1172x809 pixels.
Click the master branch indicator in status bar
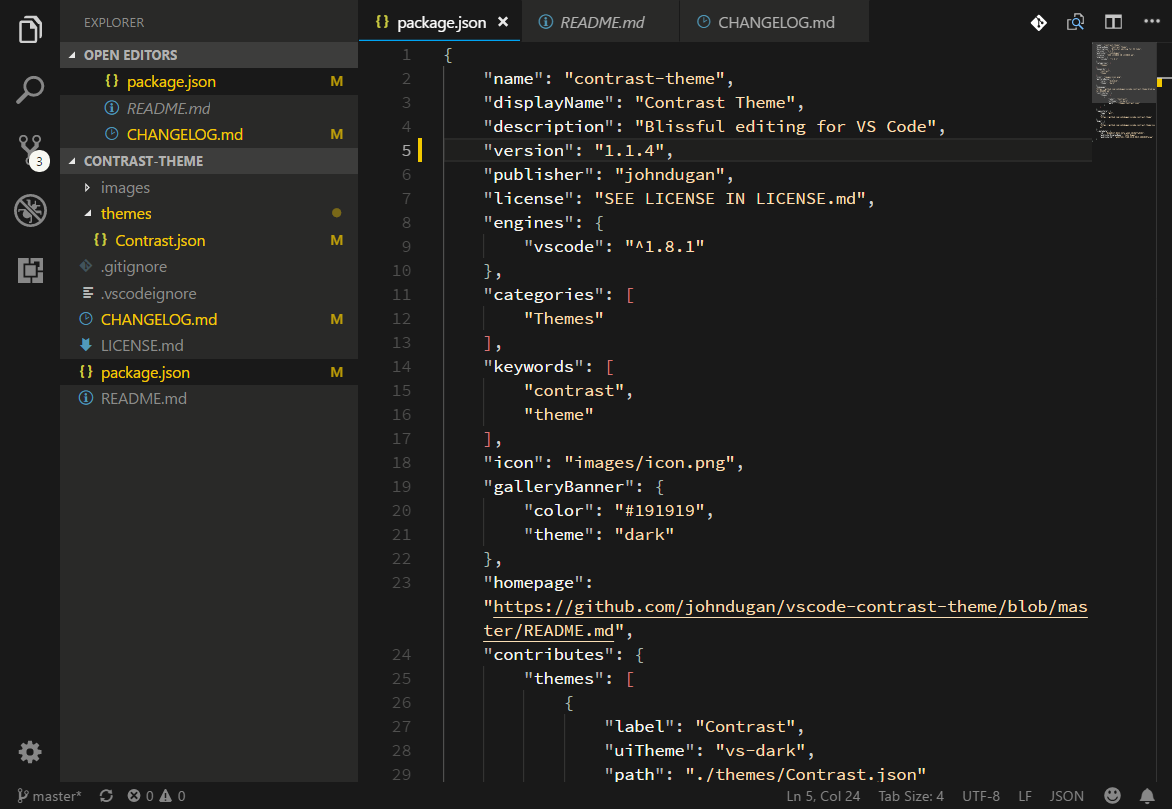click(x=49, y=796)
